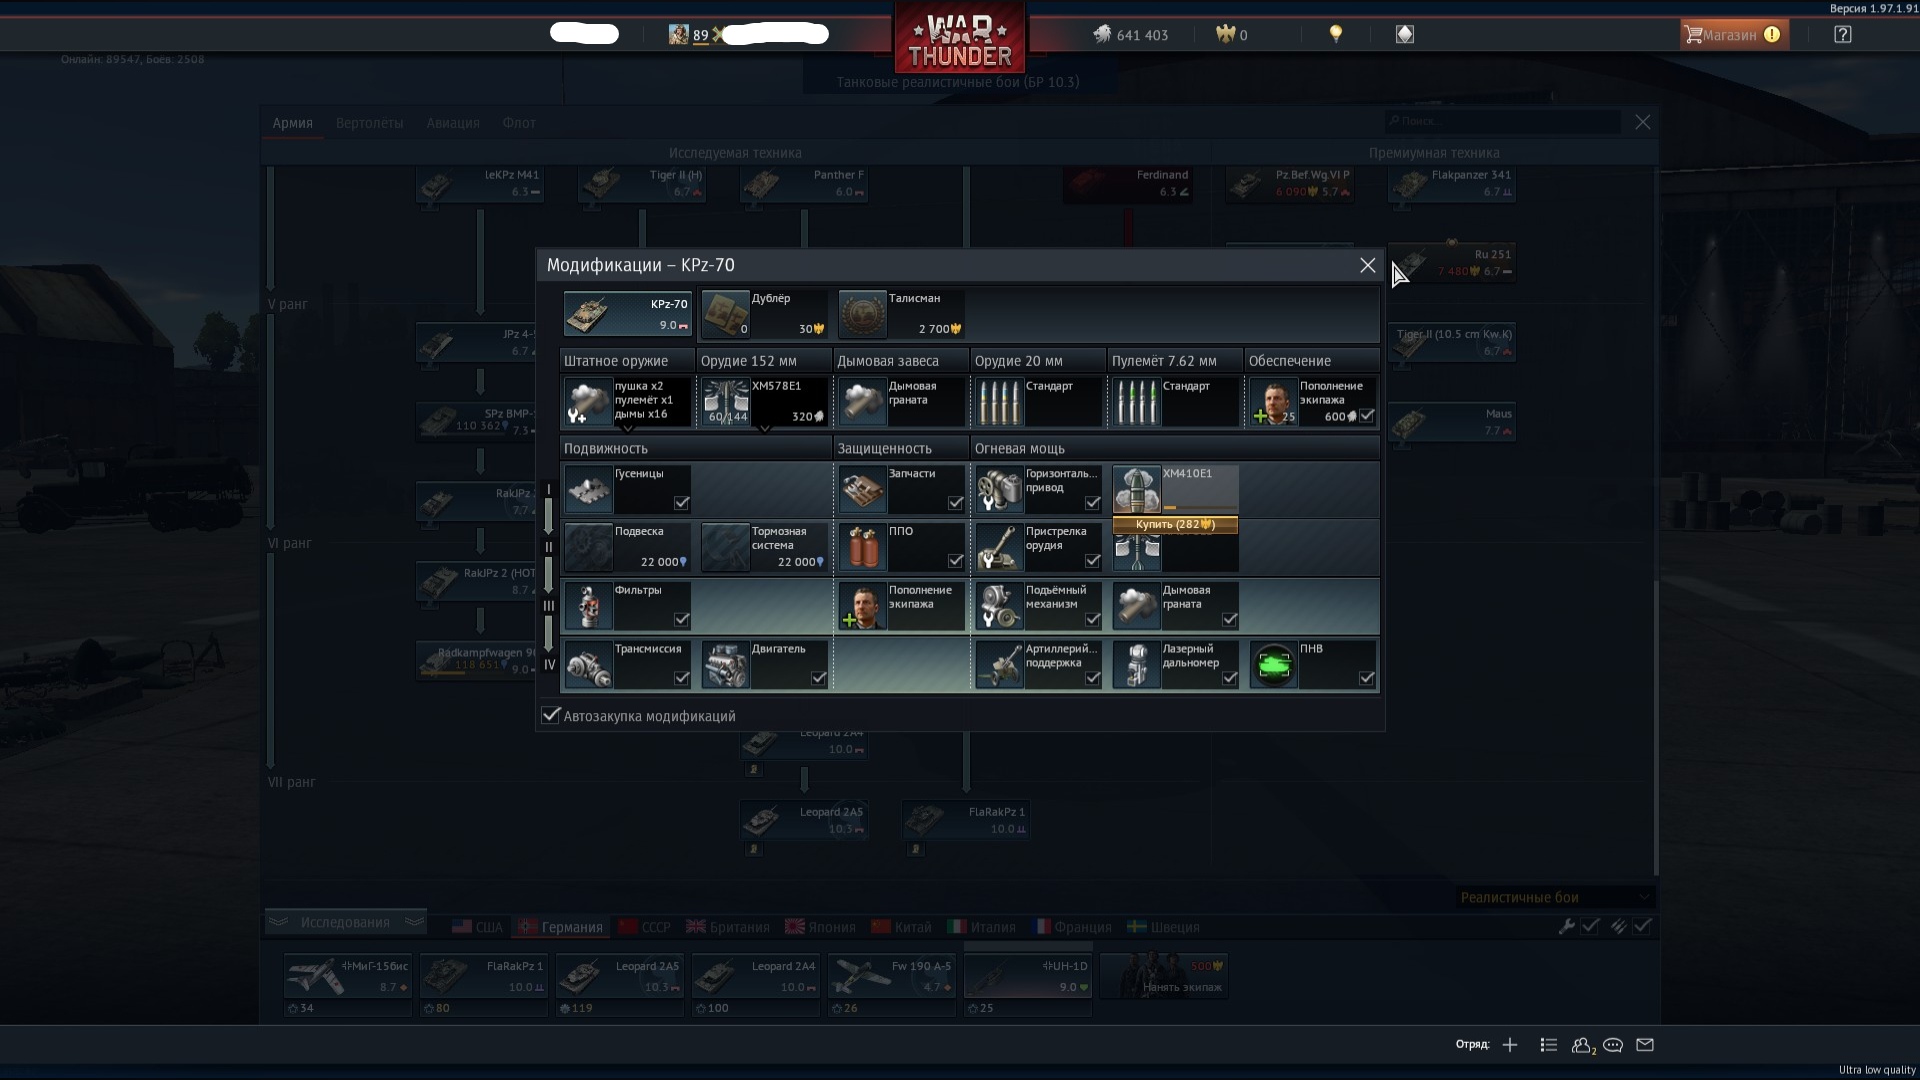Select the KPz-70 vehicle tile
Image resolution: width=1920 pixels, height=1080 pixels.
[x=627, y=314]
